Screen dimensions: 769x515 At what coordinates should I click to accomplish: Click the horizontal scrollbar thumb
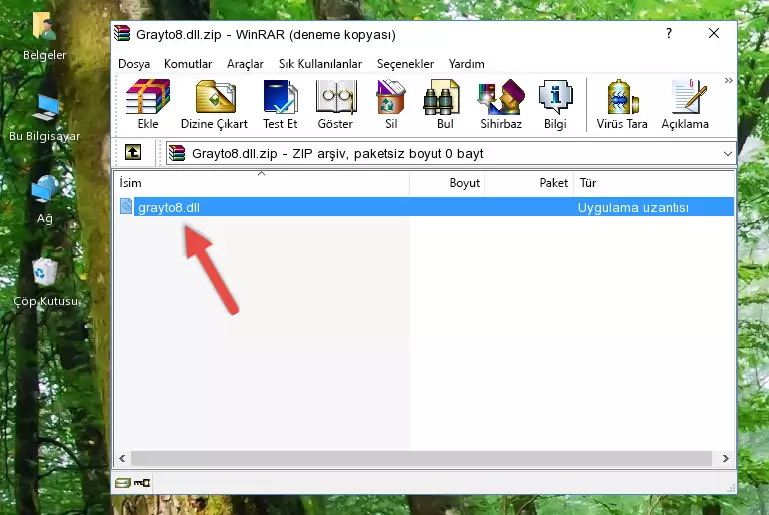pyautogui.click(x=421, y=459)
